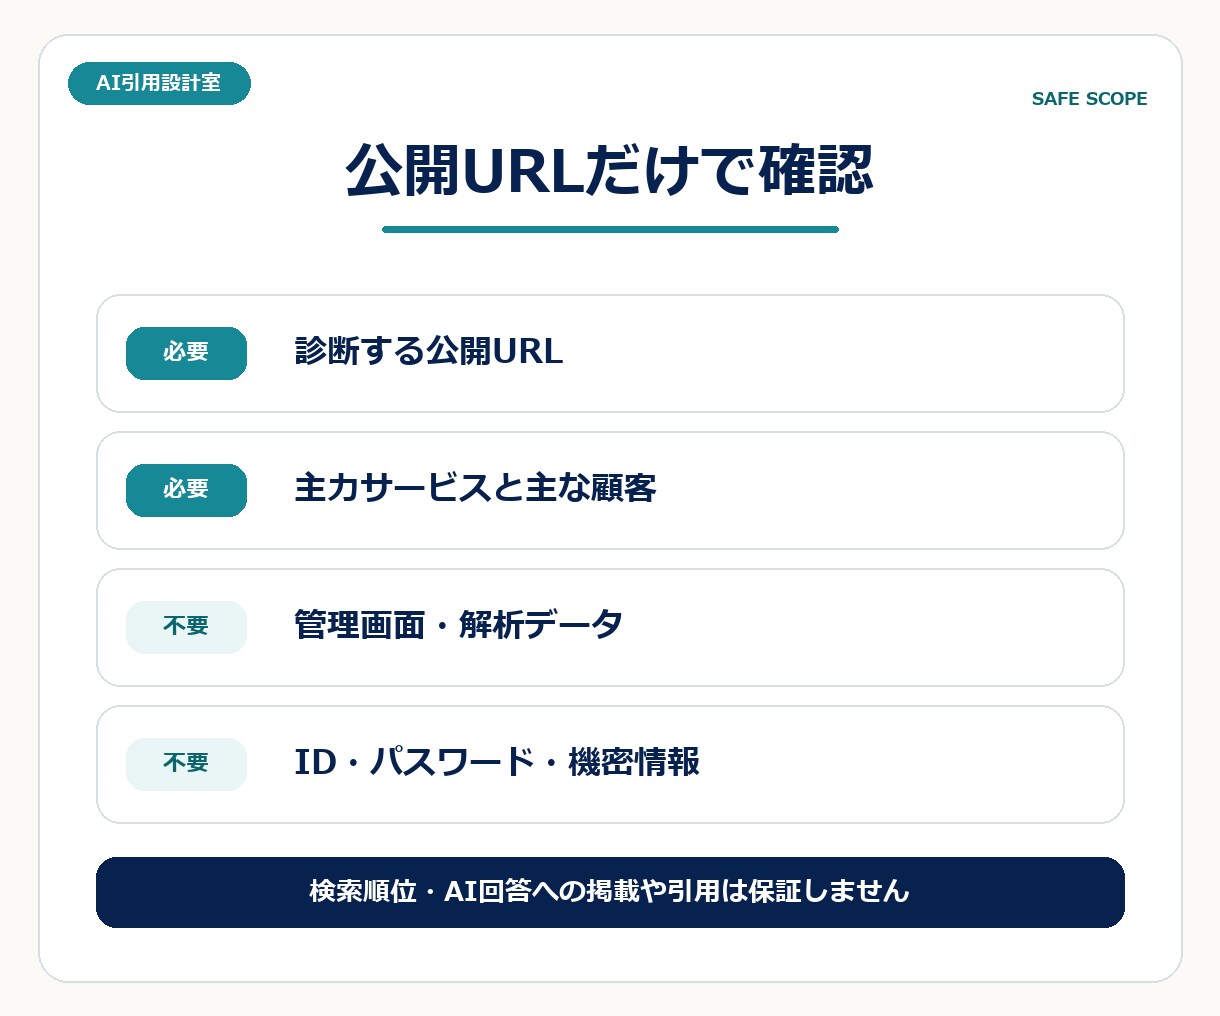Image resolution: width=1220 pixels, height=1016 pixels.
Task: Select the 診断する公開URL text
Action: coord(429,352)
